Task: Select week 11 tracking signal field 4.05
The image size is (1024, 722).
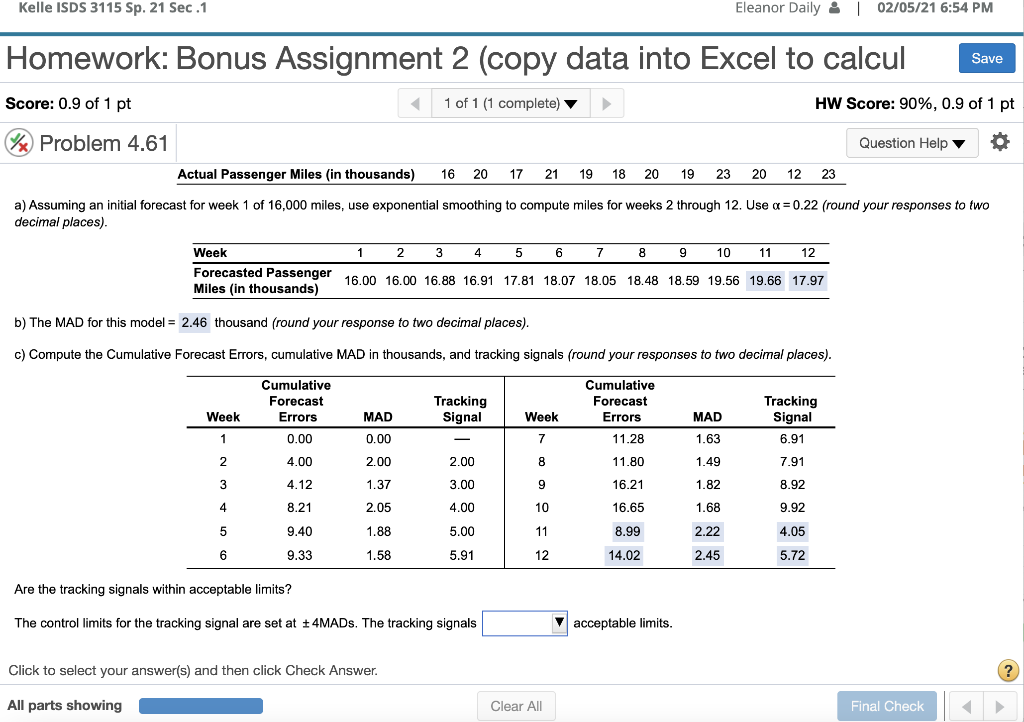Action: [792, 531]
